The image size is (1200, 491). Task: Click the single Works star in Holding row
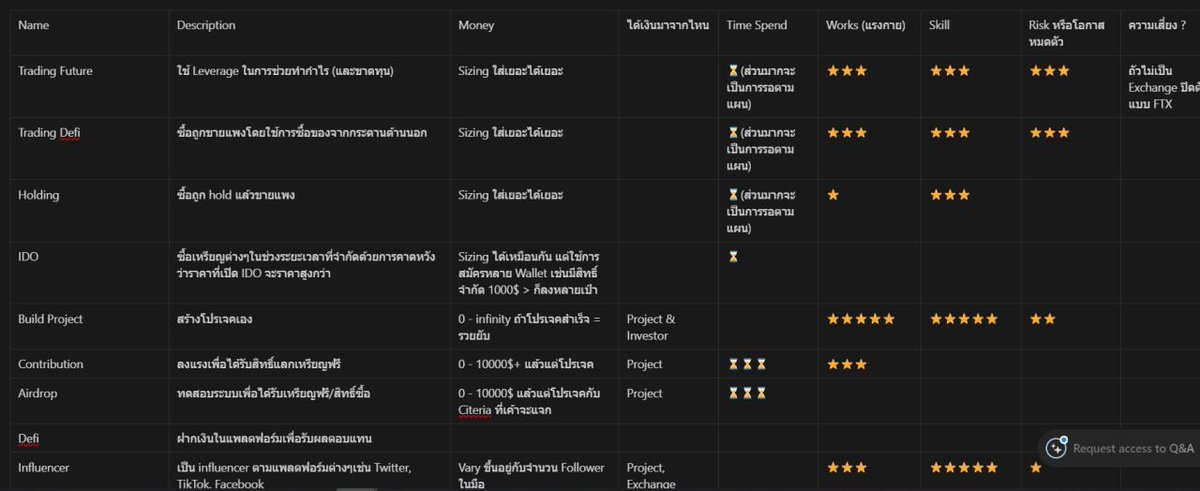pyautogui.click(x=833, y=195)
